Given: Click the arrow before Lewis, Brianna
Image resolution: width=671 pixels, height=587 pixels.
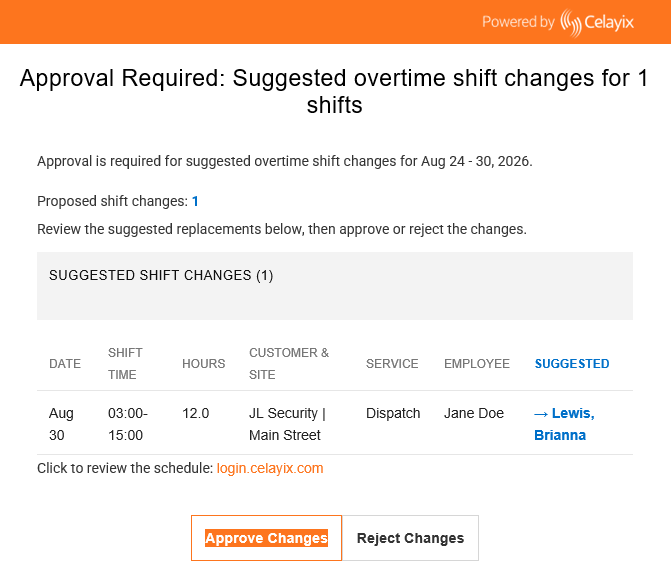Looking at the screenshot, I should (541, 414).
